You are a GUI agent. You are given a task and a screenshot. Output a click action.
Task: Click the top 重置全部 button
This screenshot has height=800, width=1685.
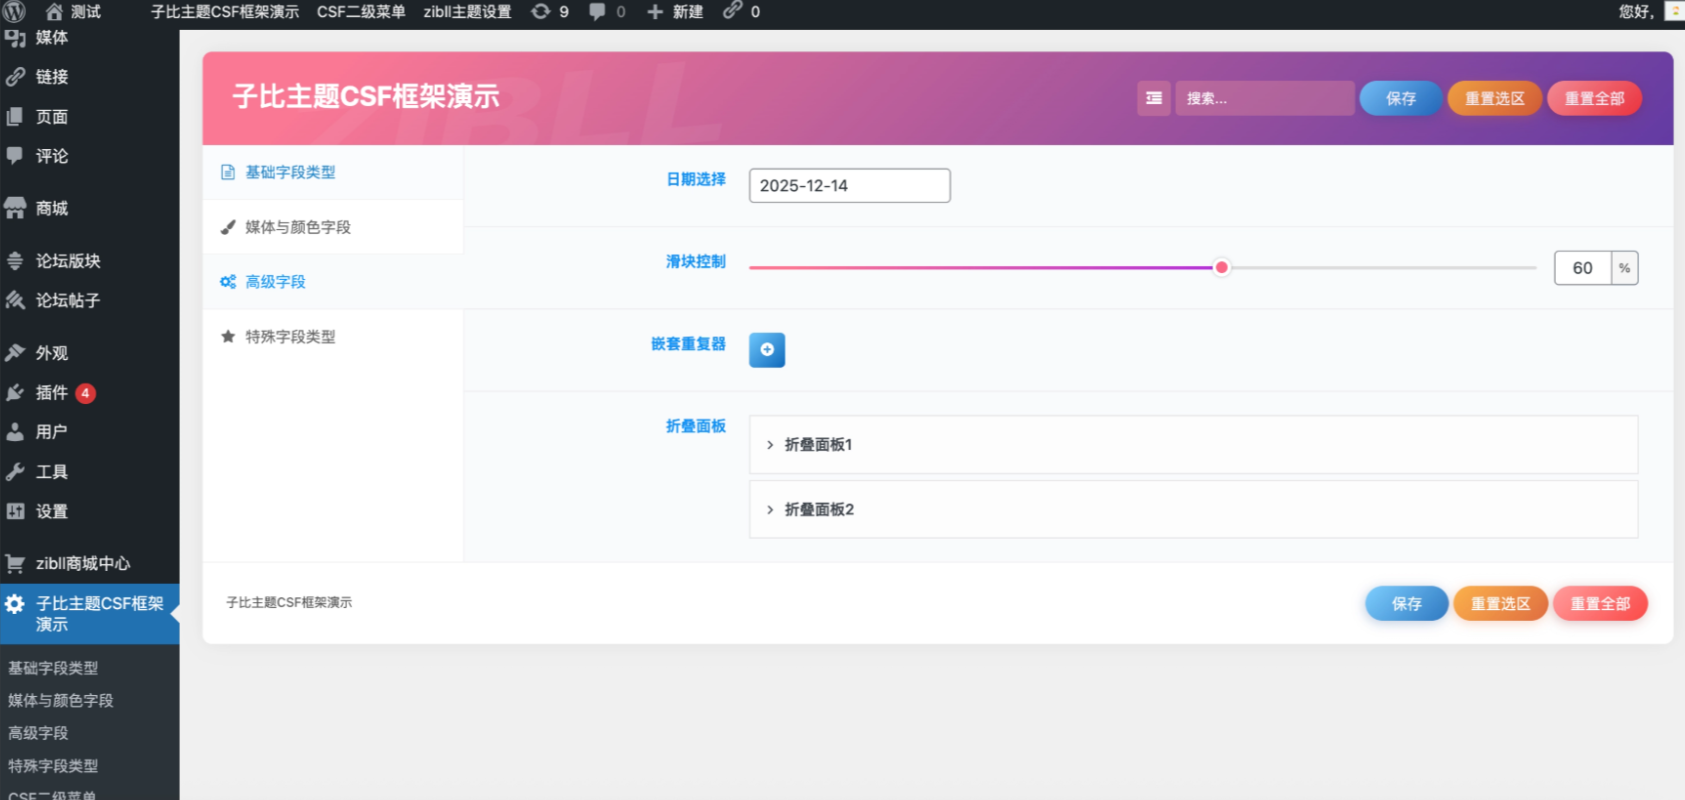[x=1595, y=98]
